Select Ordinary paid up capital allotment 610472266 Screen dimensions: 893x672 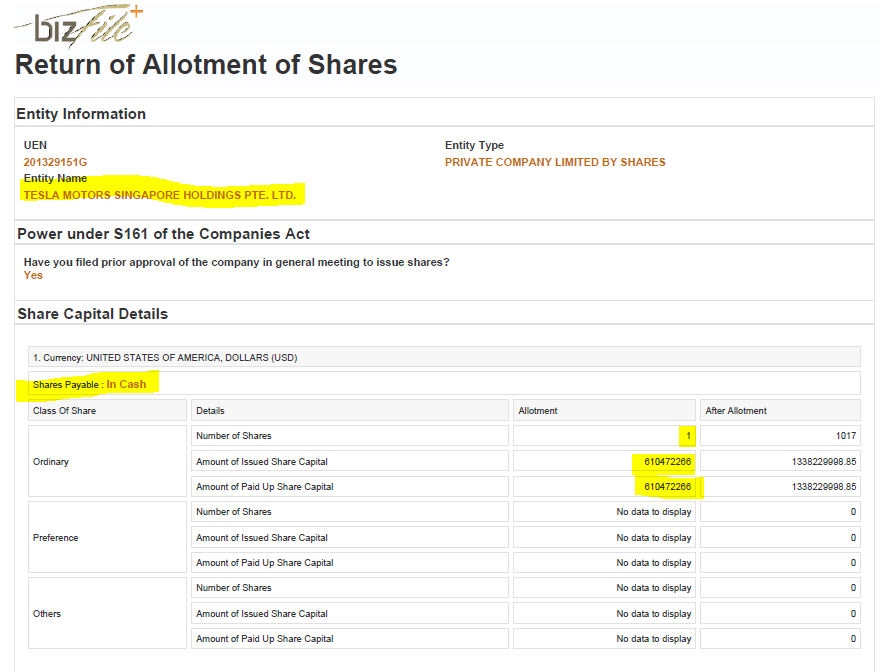[x=667, y=486]
